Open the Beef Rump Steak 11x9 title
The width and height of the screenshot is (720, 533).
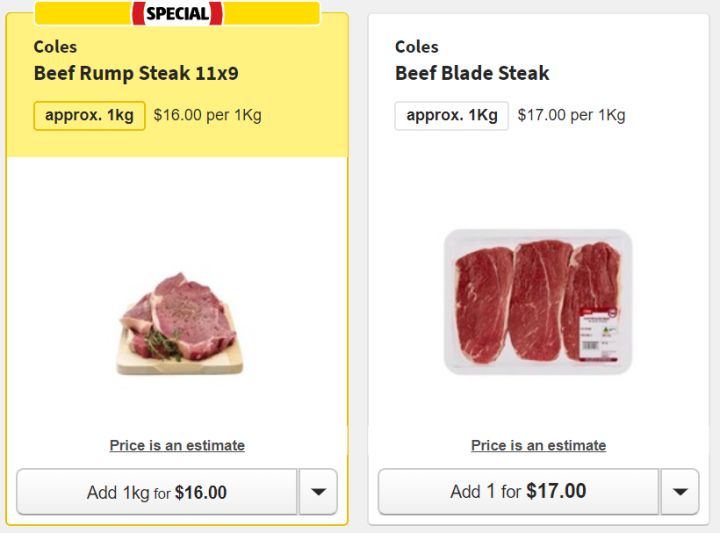pyautogui.click(x=136, y=73)
